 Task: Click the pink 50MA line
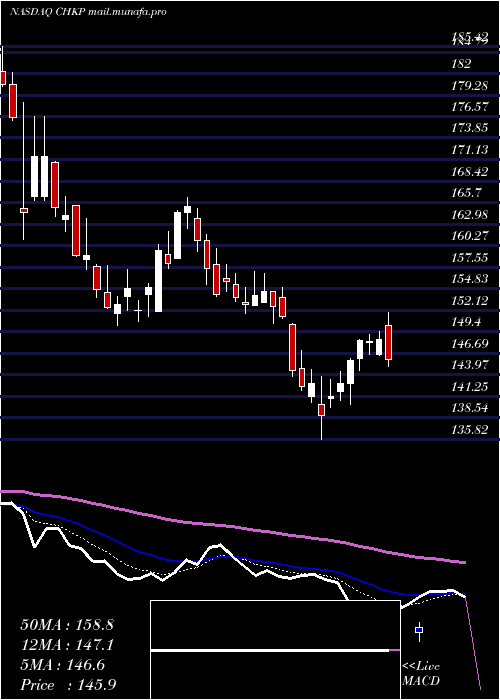coord(232,527)
